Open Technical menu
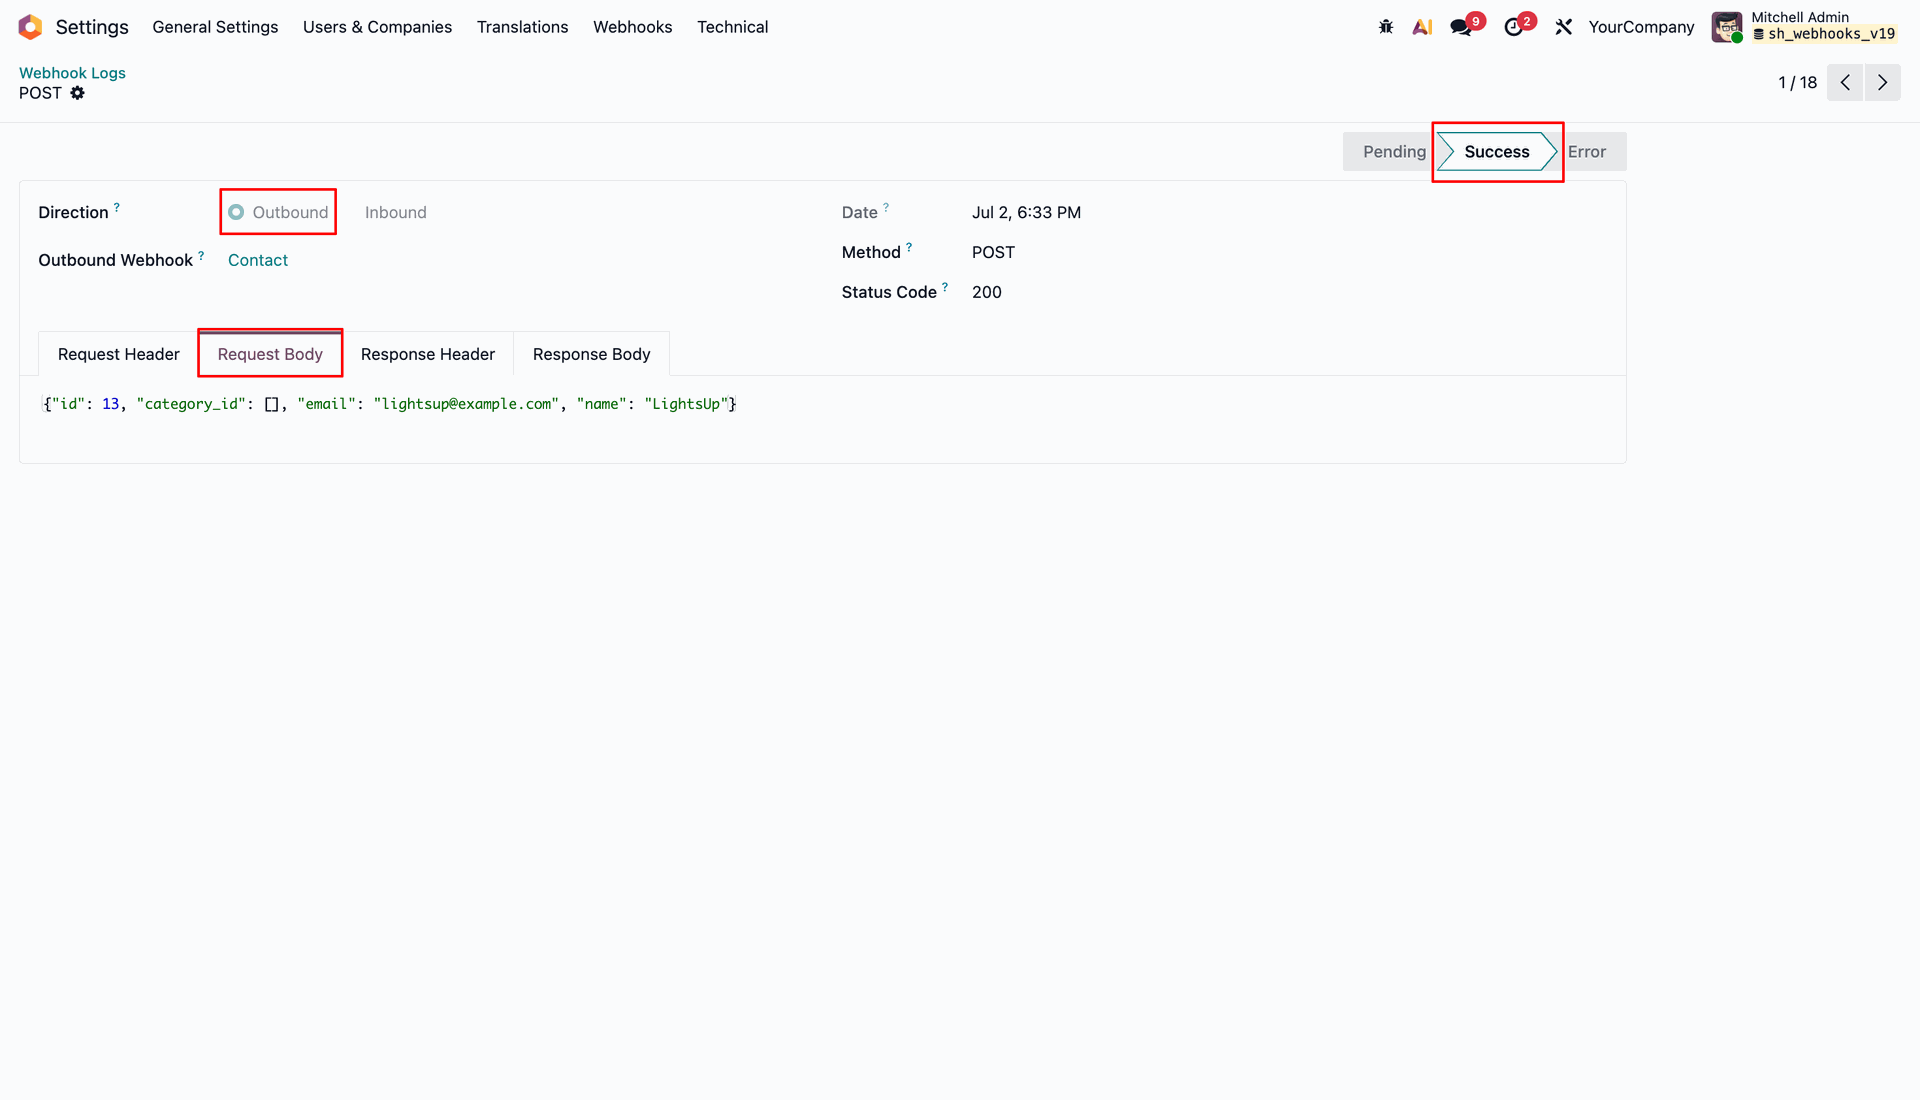 click(x=732, y=27)
